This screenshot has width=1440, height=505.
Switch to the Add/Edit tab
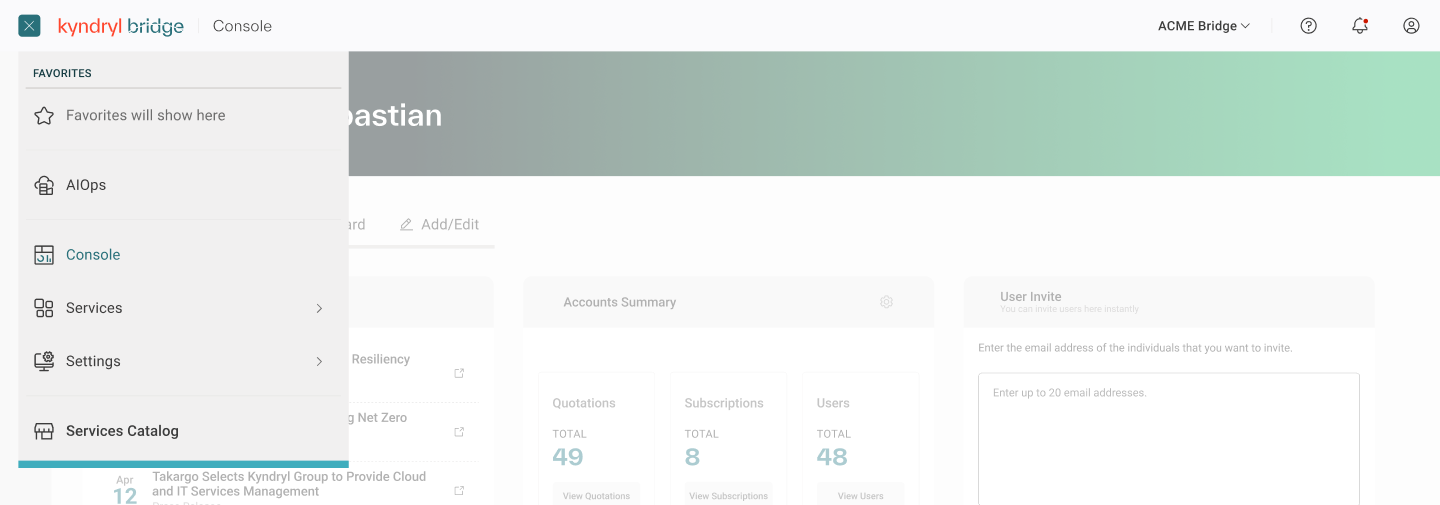pyautogui.click(x=439, y=225)
